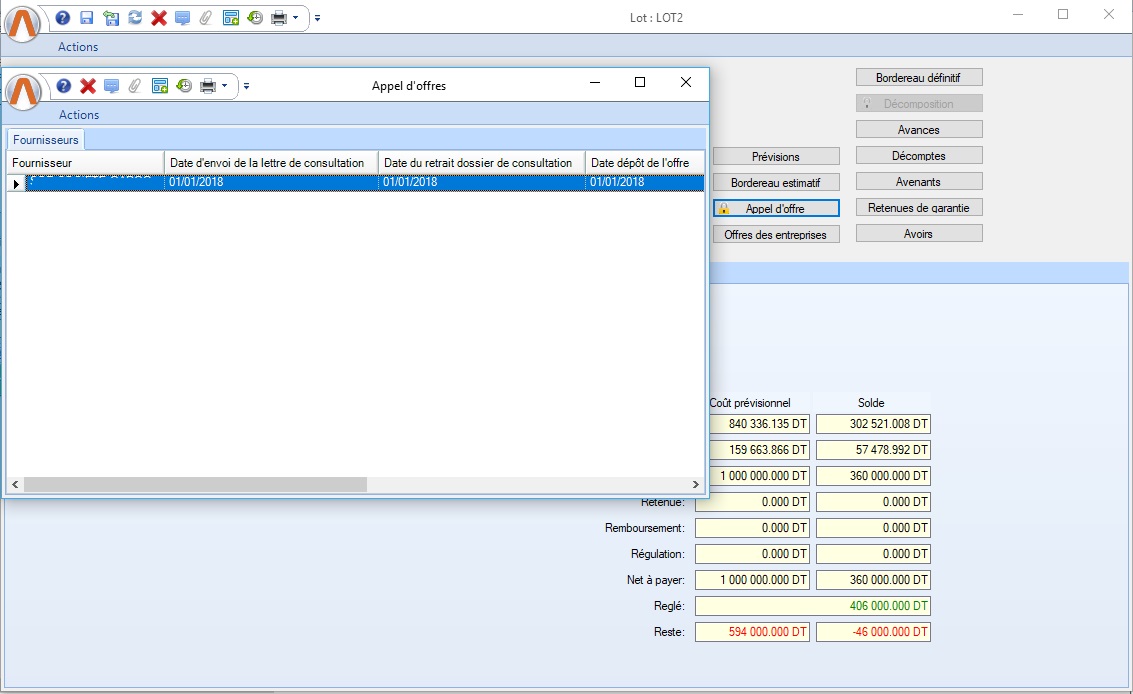Open Offres des entreprises

point(776,234)
